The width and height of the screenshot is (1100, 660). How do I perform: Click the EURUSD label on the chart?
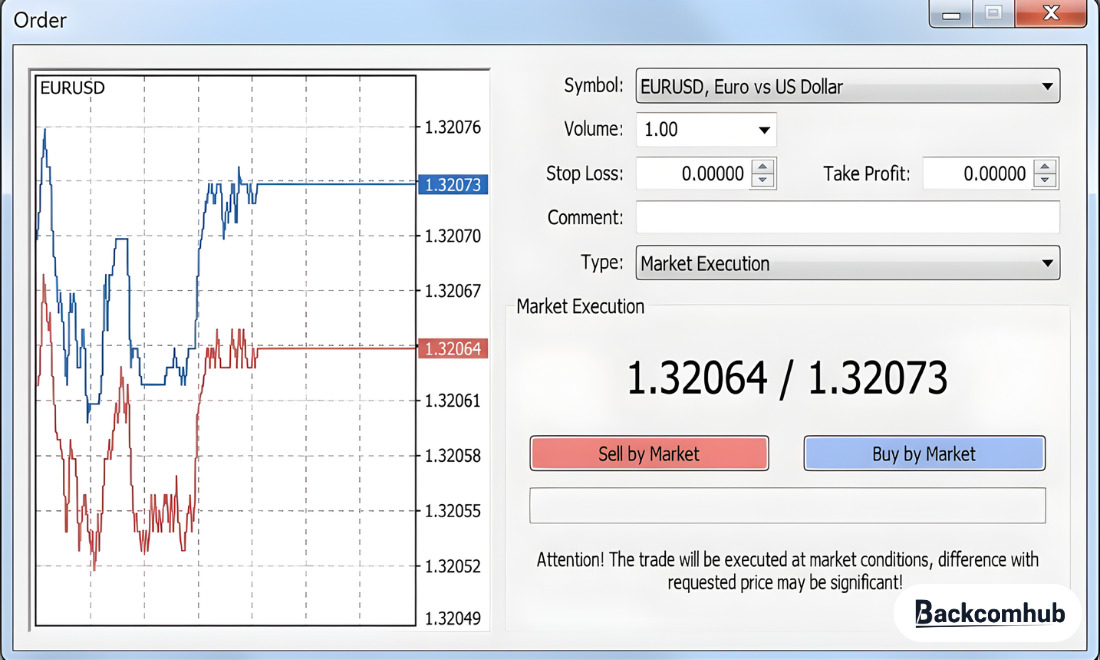pyautogui.click(x=71, y=88)
